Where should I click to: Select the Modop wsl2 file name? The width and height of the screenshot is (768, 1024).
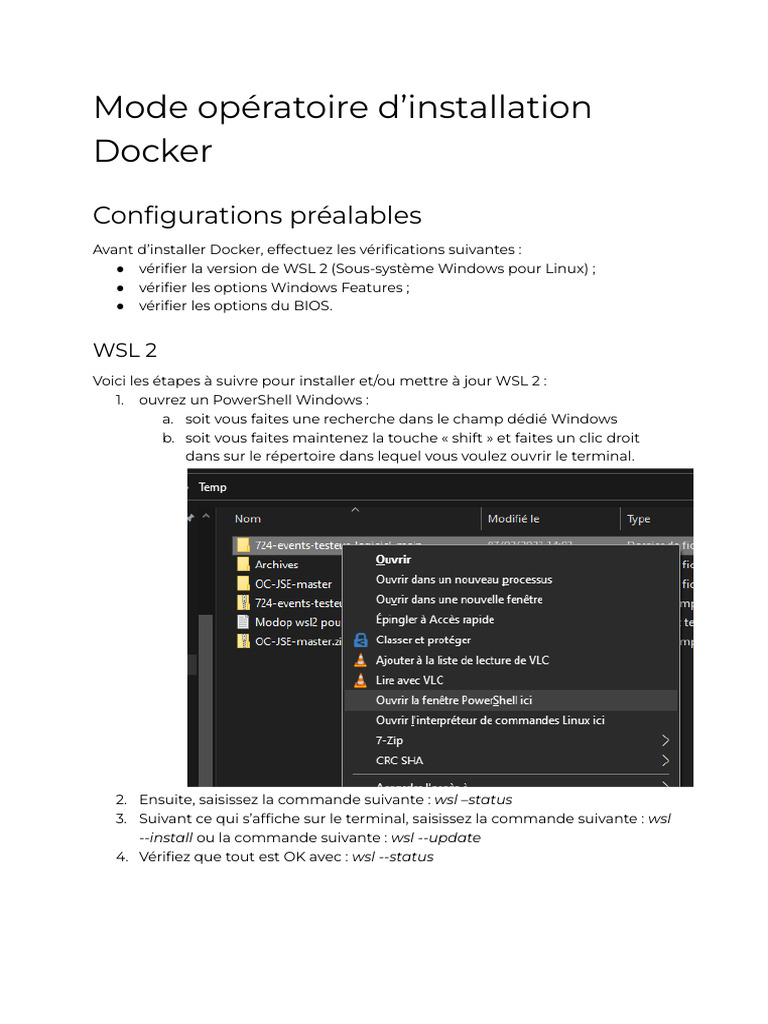tap(298, 622)
